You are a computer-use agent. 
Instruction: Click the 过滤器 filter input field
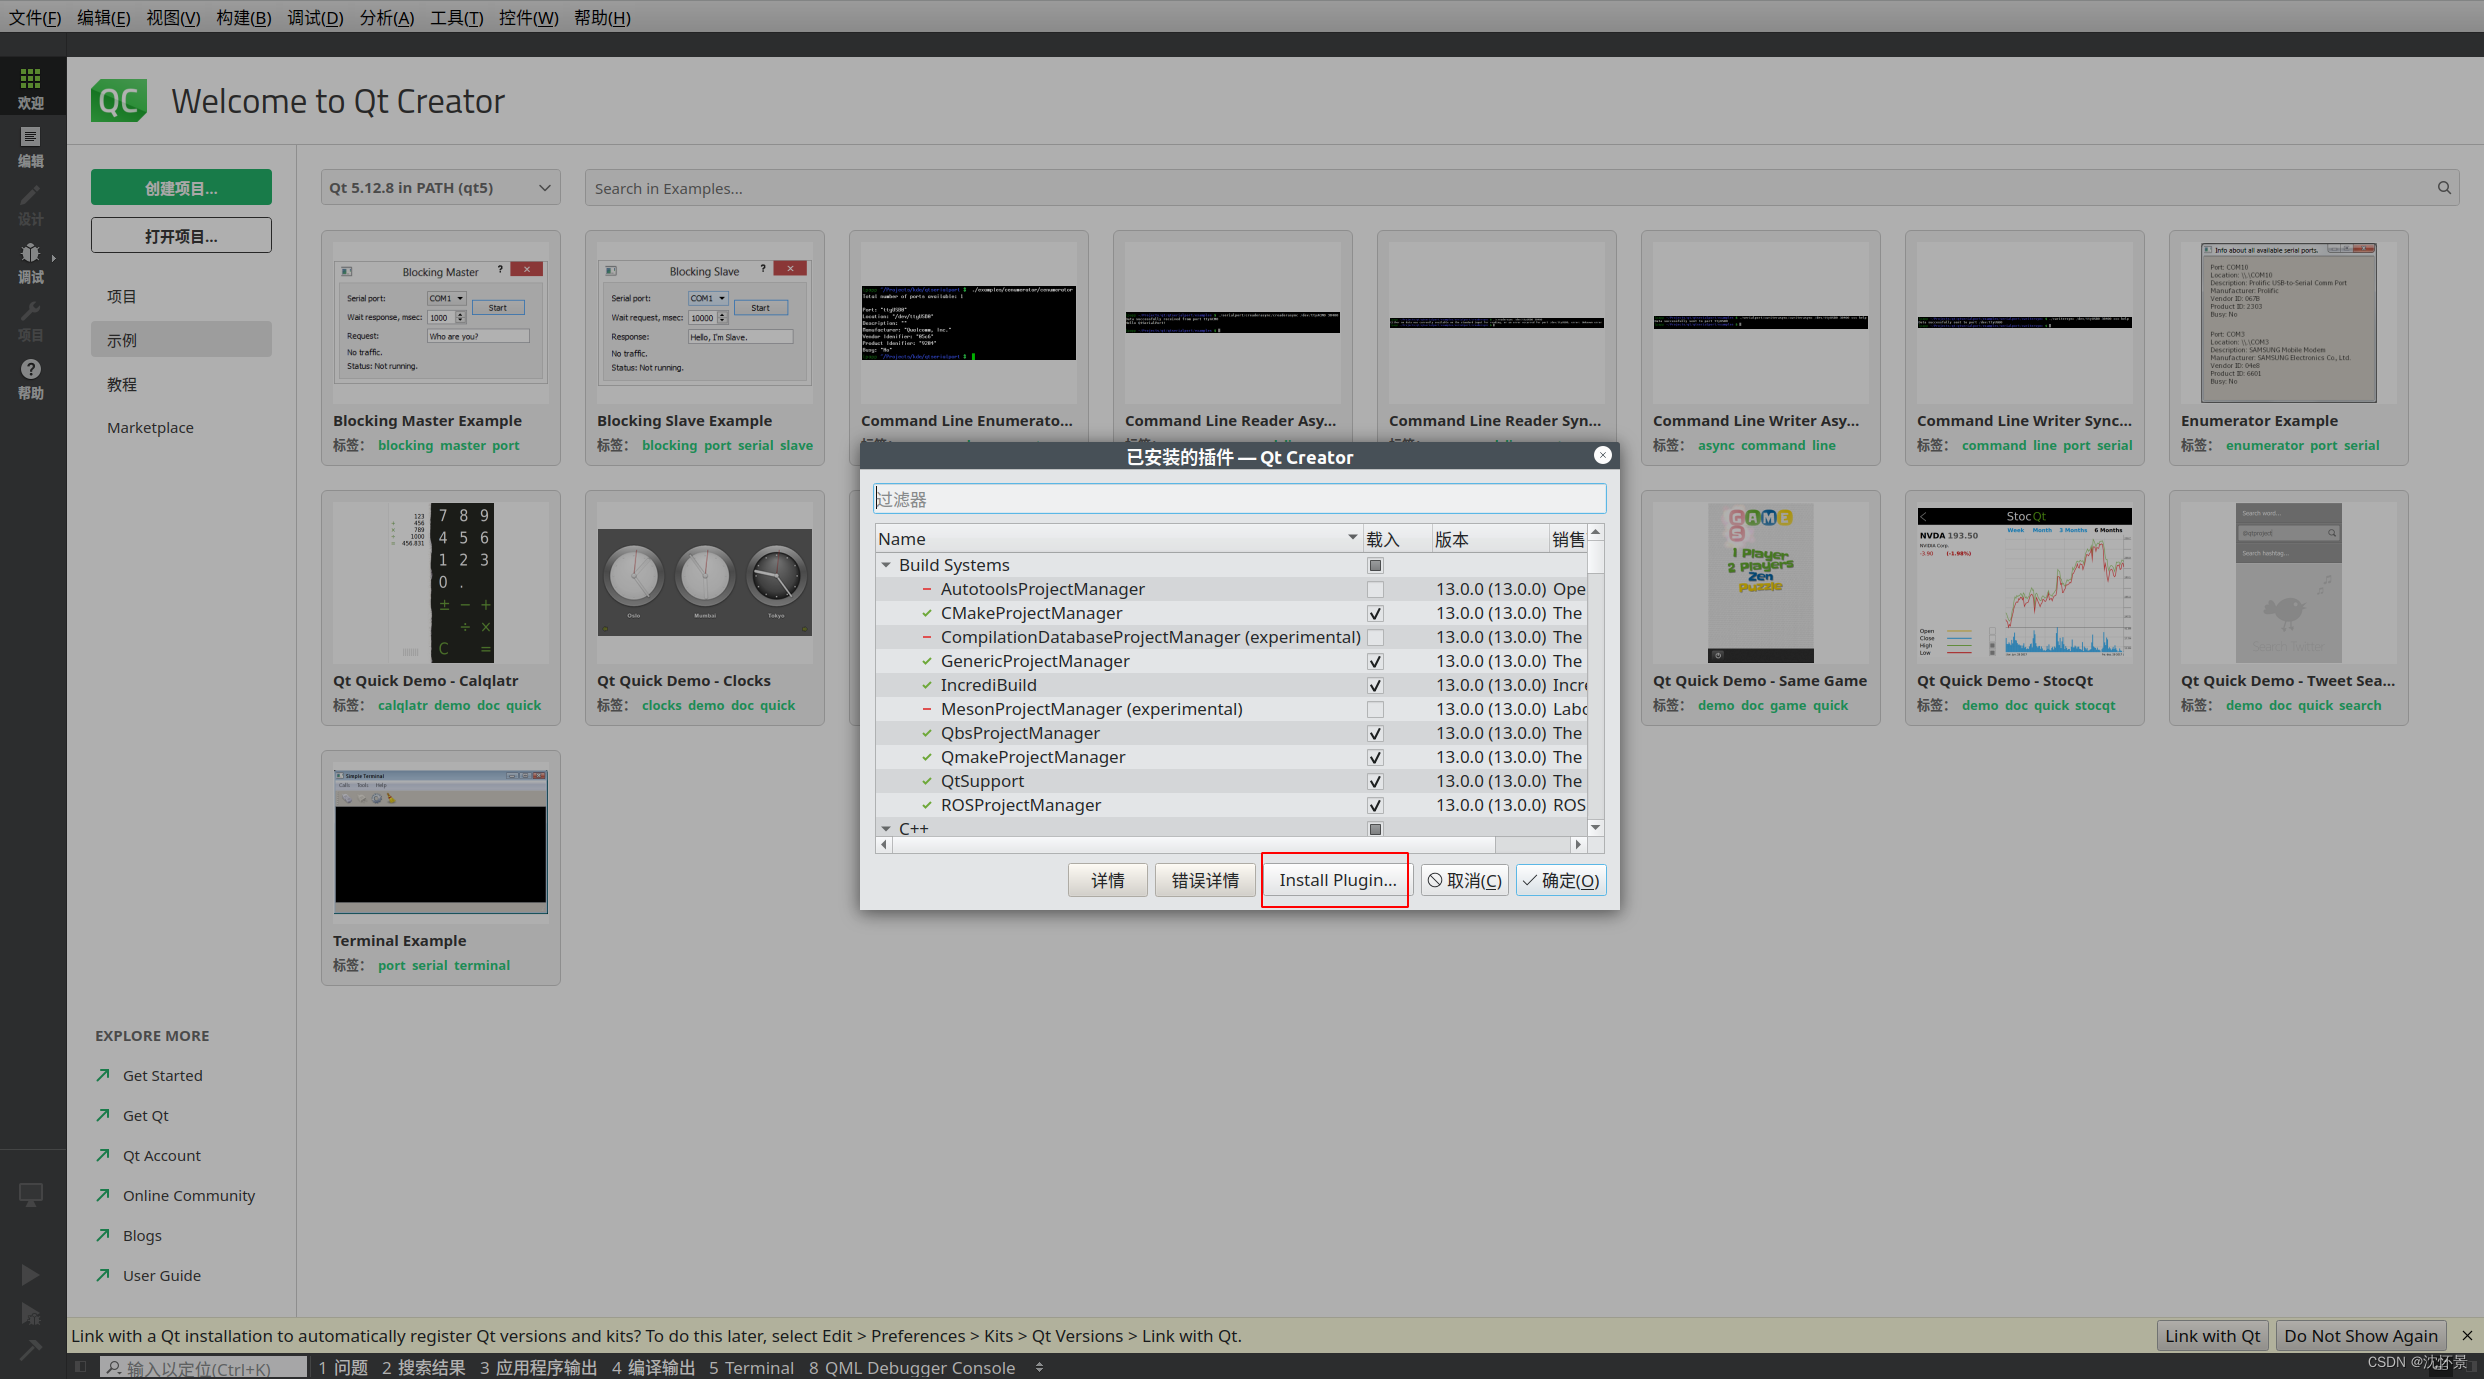pyautogui.click(x=1239, y=499)
